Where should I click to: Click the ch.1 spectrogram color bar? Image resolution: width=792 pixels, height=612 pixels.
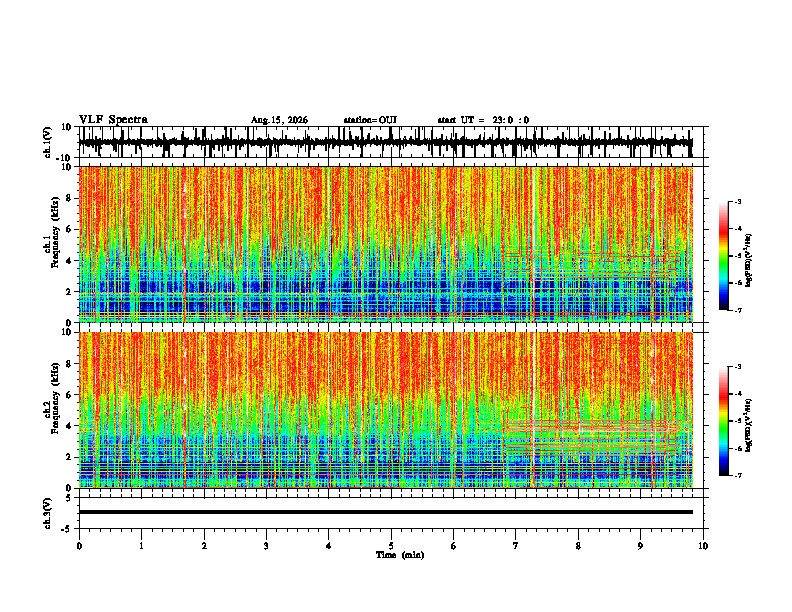(x=724, y=256)
